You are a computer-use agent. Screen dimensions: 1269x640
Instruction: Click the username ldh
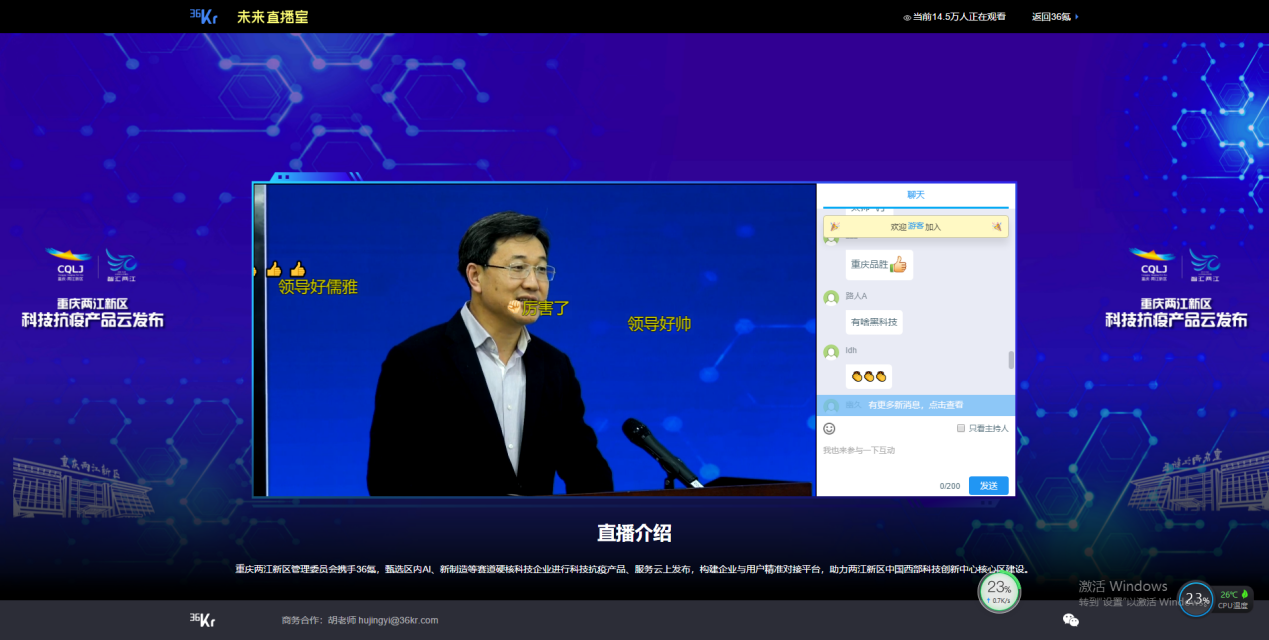point(851,350)
